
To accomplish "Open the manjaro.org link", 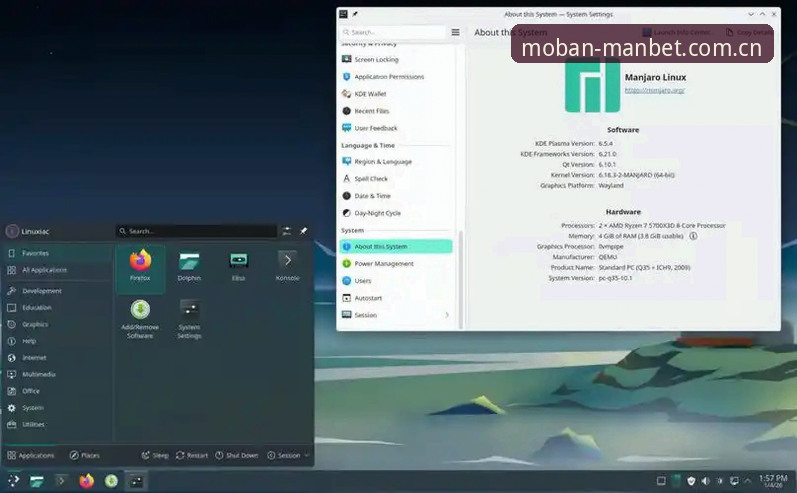I will point(655,90).
